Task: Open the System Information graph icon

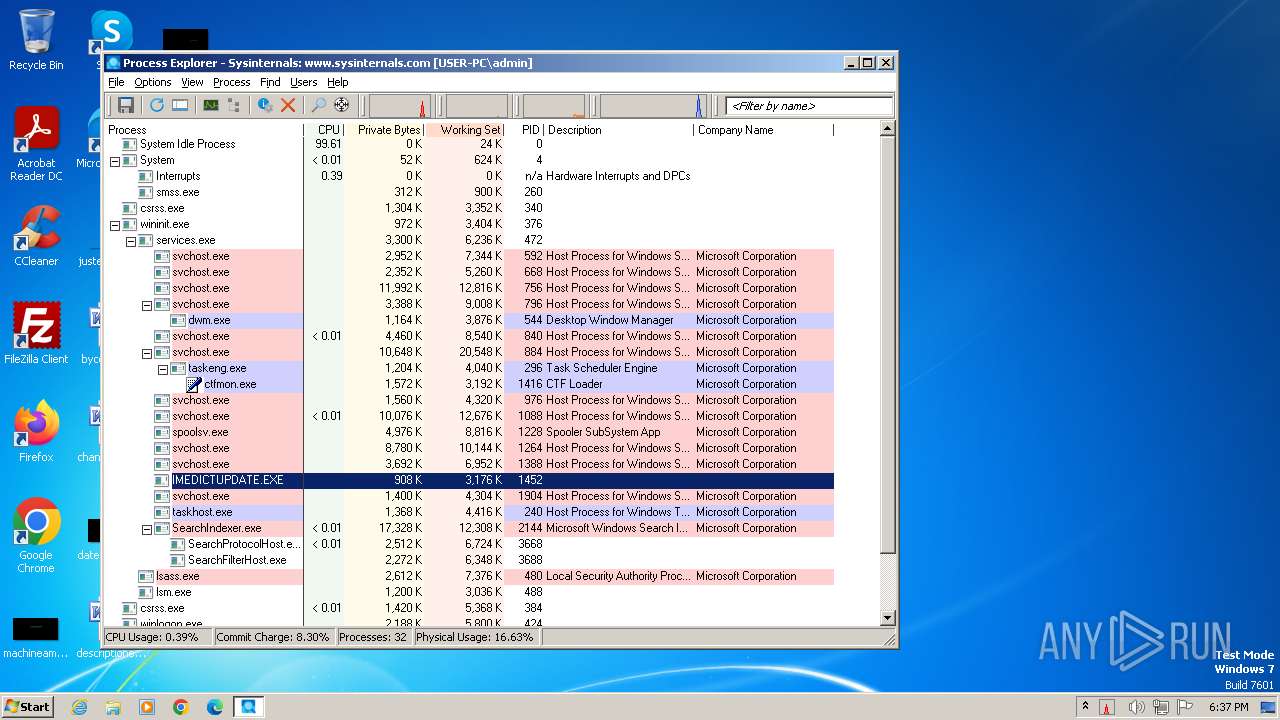Action: pyautogui.click(x=211, y=105)
